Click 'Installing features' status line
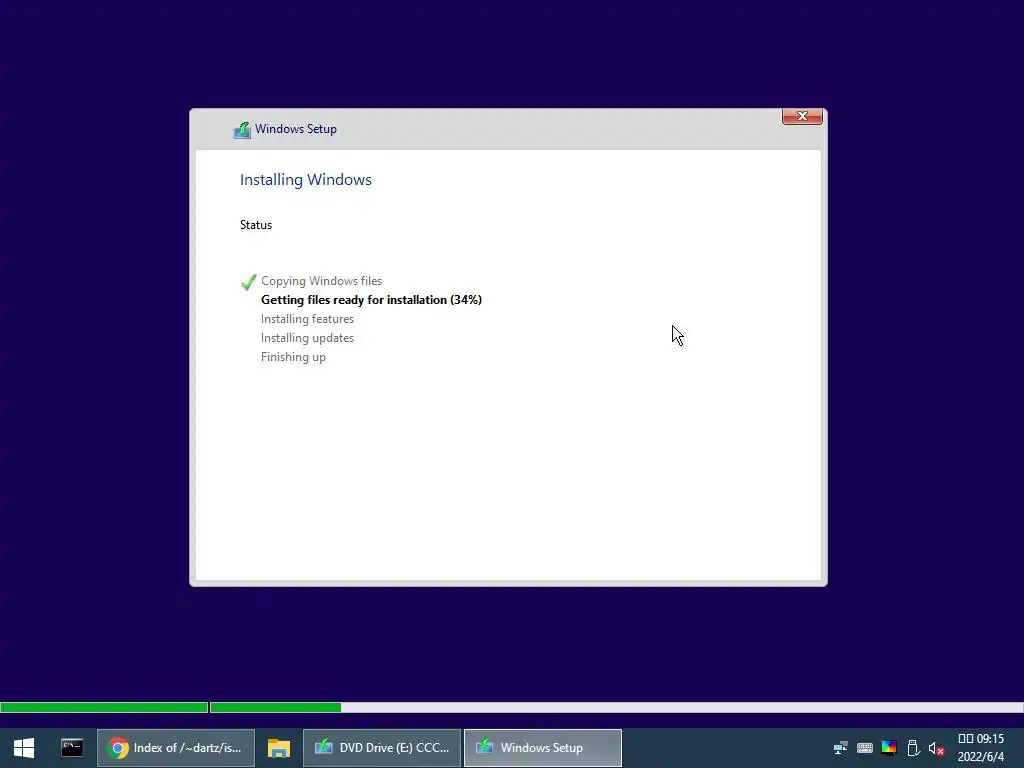The image size is (1024, 768). tap(307, 319)
